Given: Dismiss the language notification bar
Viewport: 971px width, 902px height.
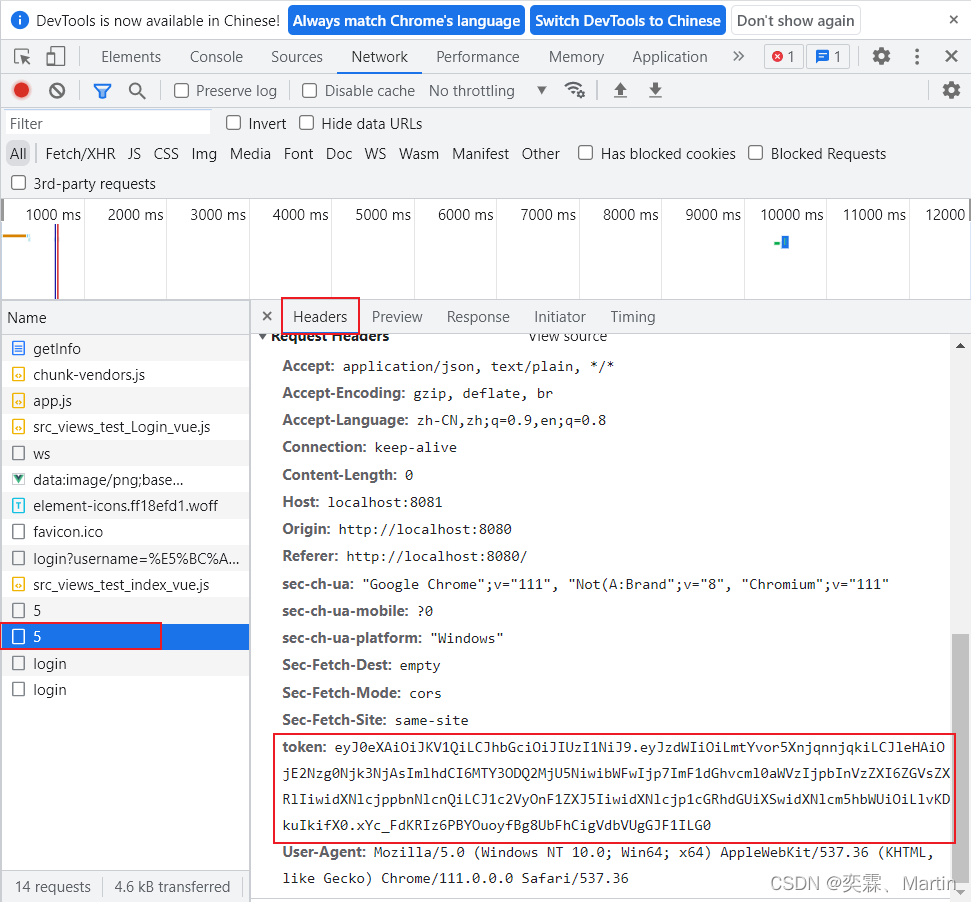Looking at the screenshot, I should click(954, 20).
